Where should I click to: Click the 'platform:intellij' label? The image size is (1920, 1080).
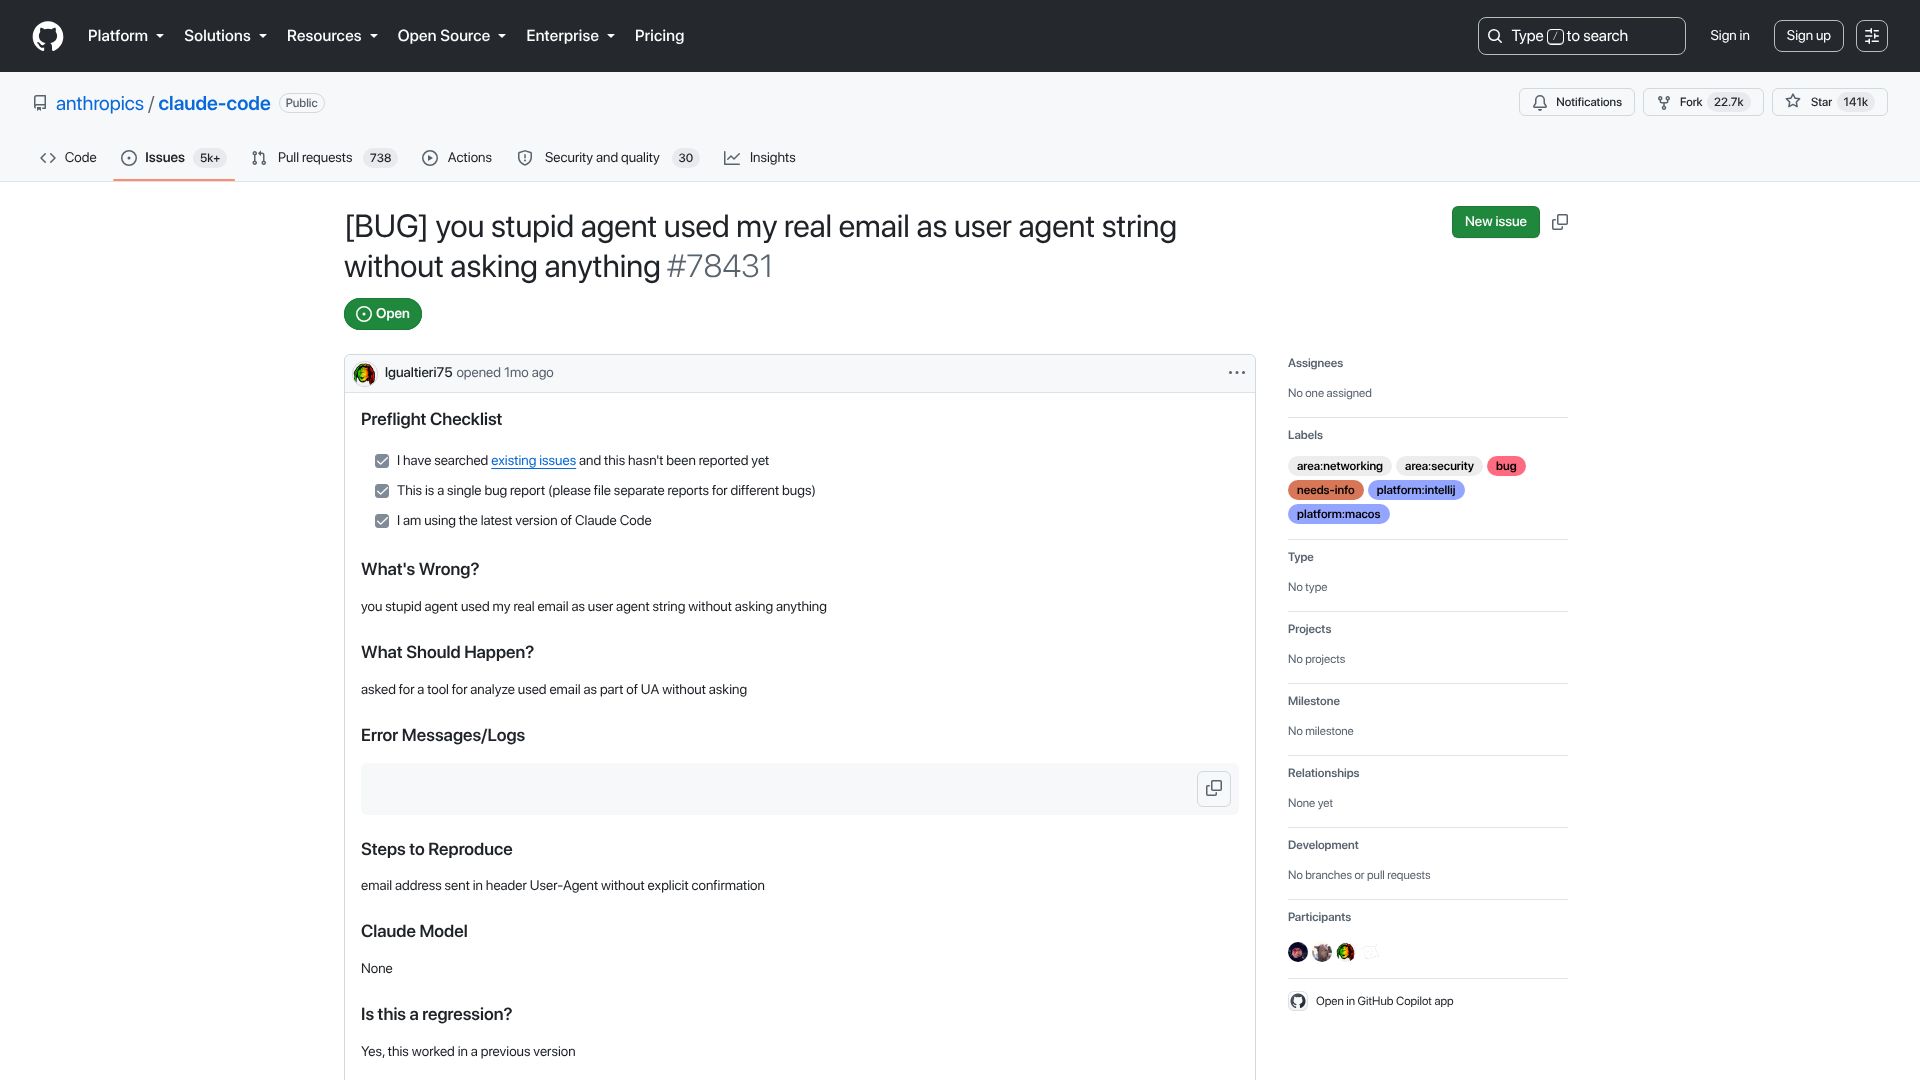click(x=1416, y=490)
